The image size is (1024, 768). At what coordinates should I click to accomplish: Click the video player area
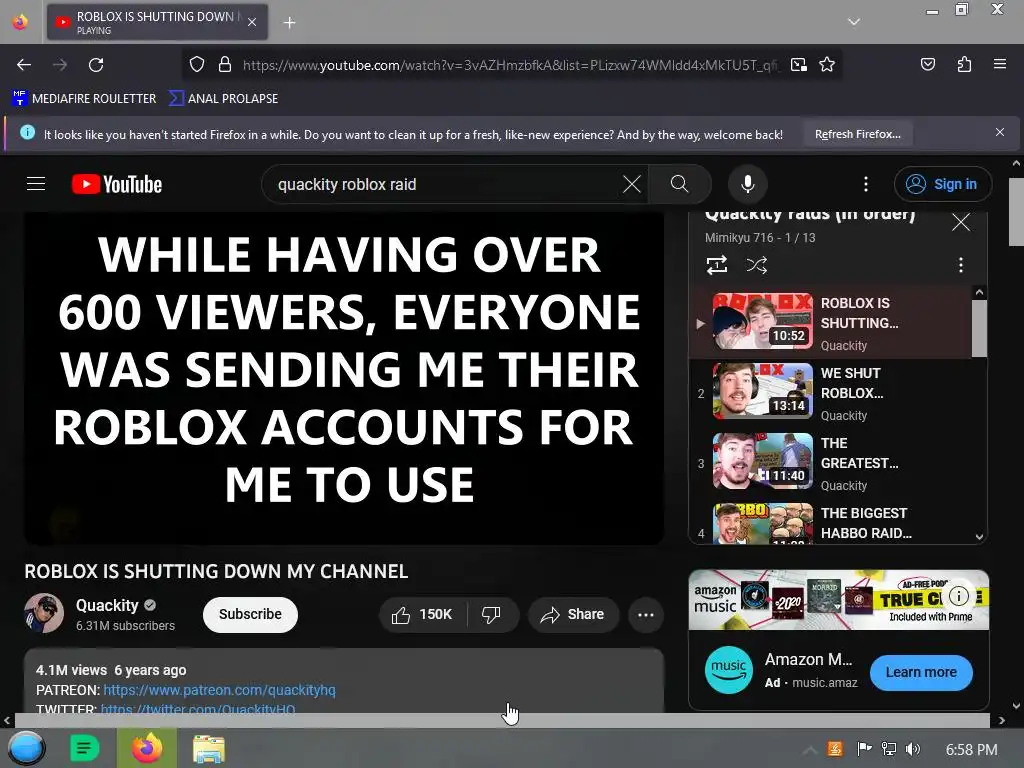click(x=344, y=377)
